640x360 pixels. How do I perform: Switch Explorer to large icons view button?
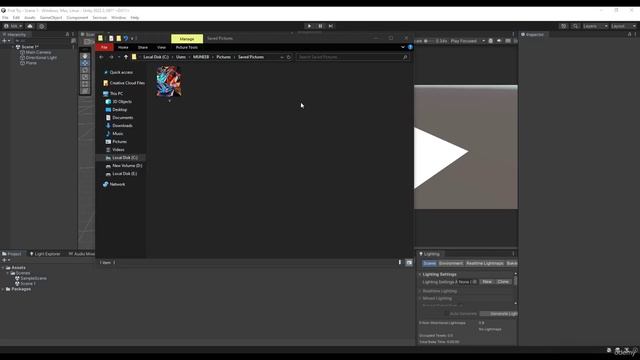(x=409, y=262)
